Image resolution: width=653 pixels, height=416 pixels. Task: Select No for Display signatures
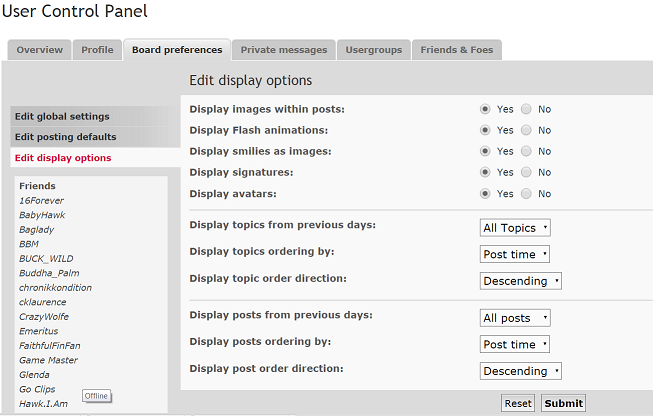click(526, 172)
